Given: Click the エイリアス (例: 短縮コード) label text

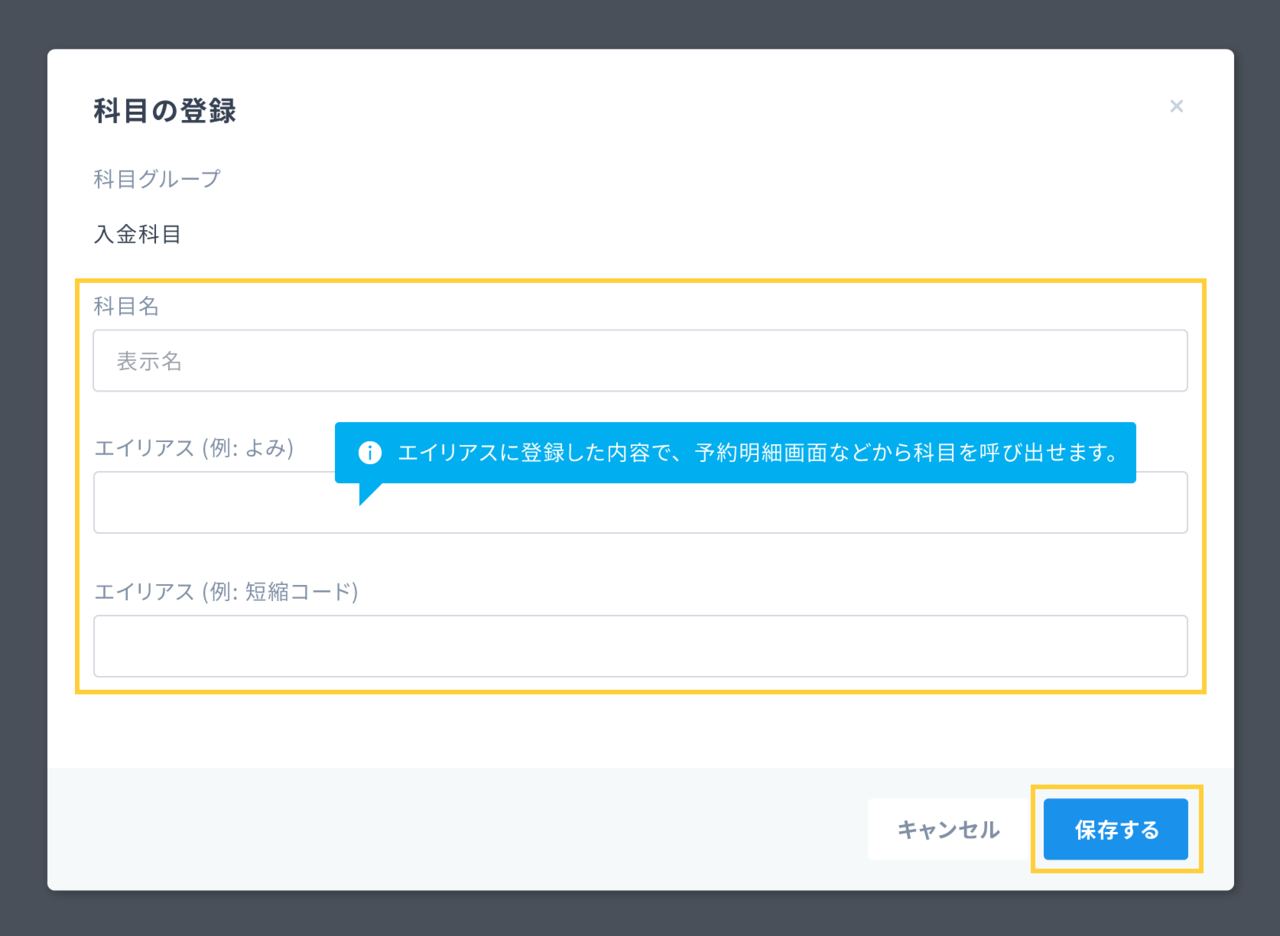Looking at the screenshot, I should [226, 592].
